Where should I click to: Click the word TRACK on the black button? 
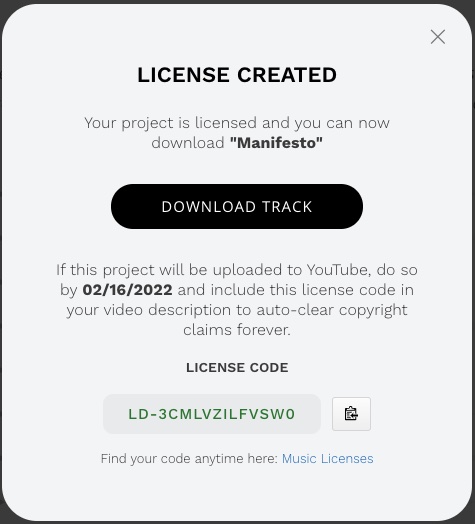287,207
